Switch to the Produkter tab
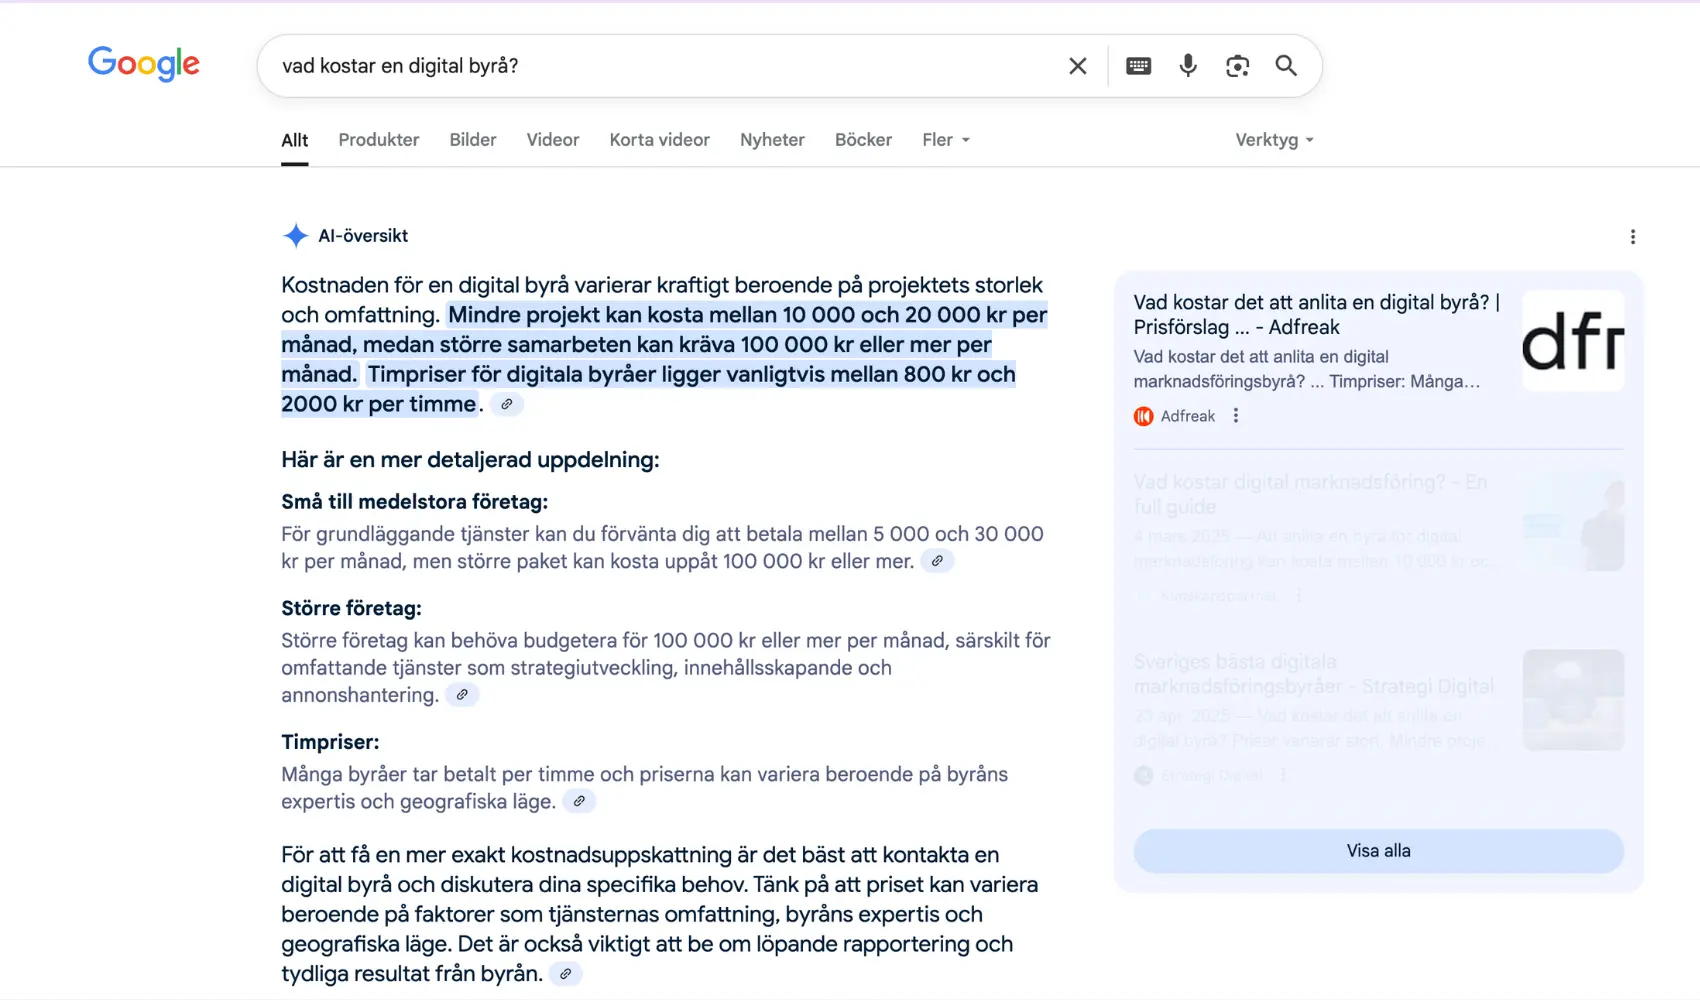 (x=379, y=140)
